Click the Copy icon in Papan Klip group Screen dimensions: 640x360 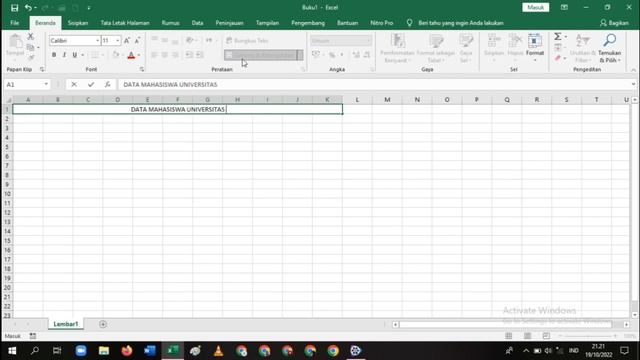[x=31, y=47]
